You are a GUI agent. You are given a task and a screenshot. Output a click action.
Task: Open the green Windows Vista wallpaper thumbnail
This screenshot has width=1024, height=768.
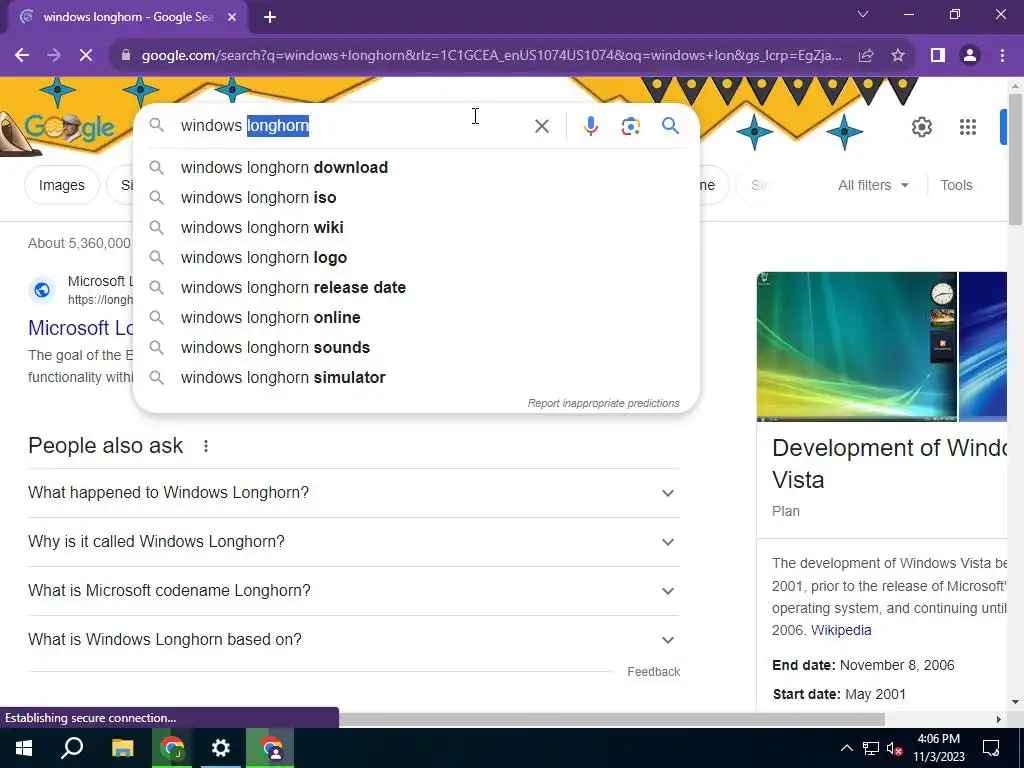[x=856, y=347]
